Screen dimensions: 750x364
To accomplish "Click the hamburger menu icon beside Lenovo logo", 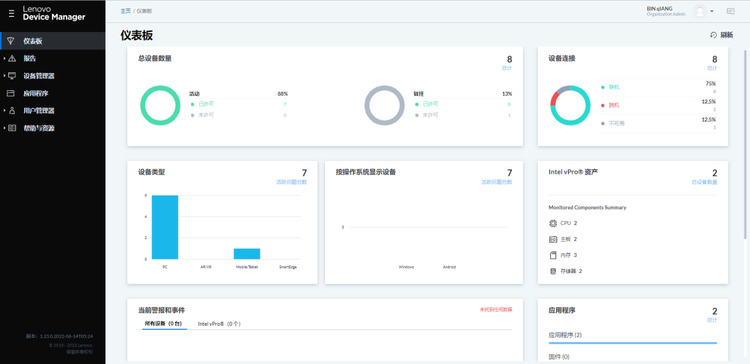I will click(11, 14).
